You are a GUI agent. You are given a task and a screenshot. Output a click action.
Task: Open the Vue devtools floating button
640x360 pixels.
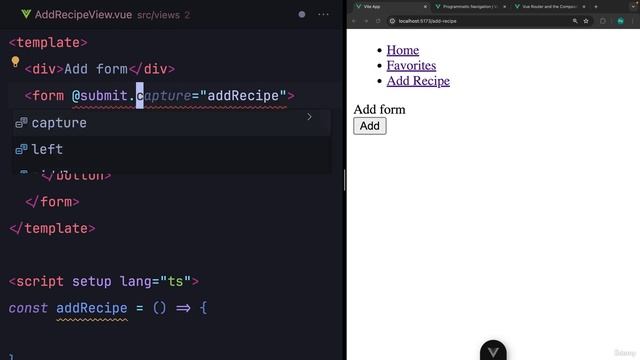(493, 351)
